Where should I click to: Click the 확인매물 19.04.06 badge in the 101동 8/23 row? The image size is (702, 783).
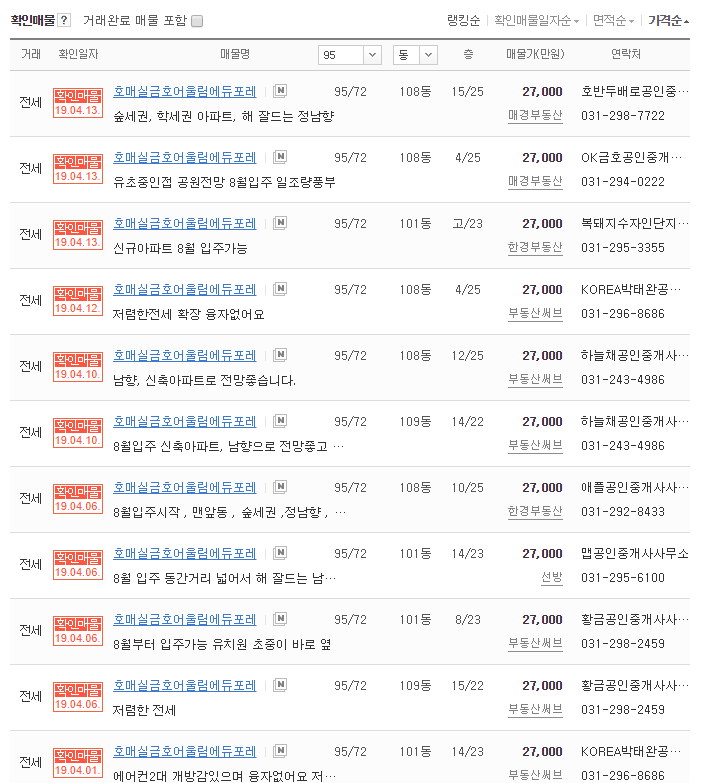[78, 630]
